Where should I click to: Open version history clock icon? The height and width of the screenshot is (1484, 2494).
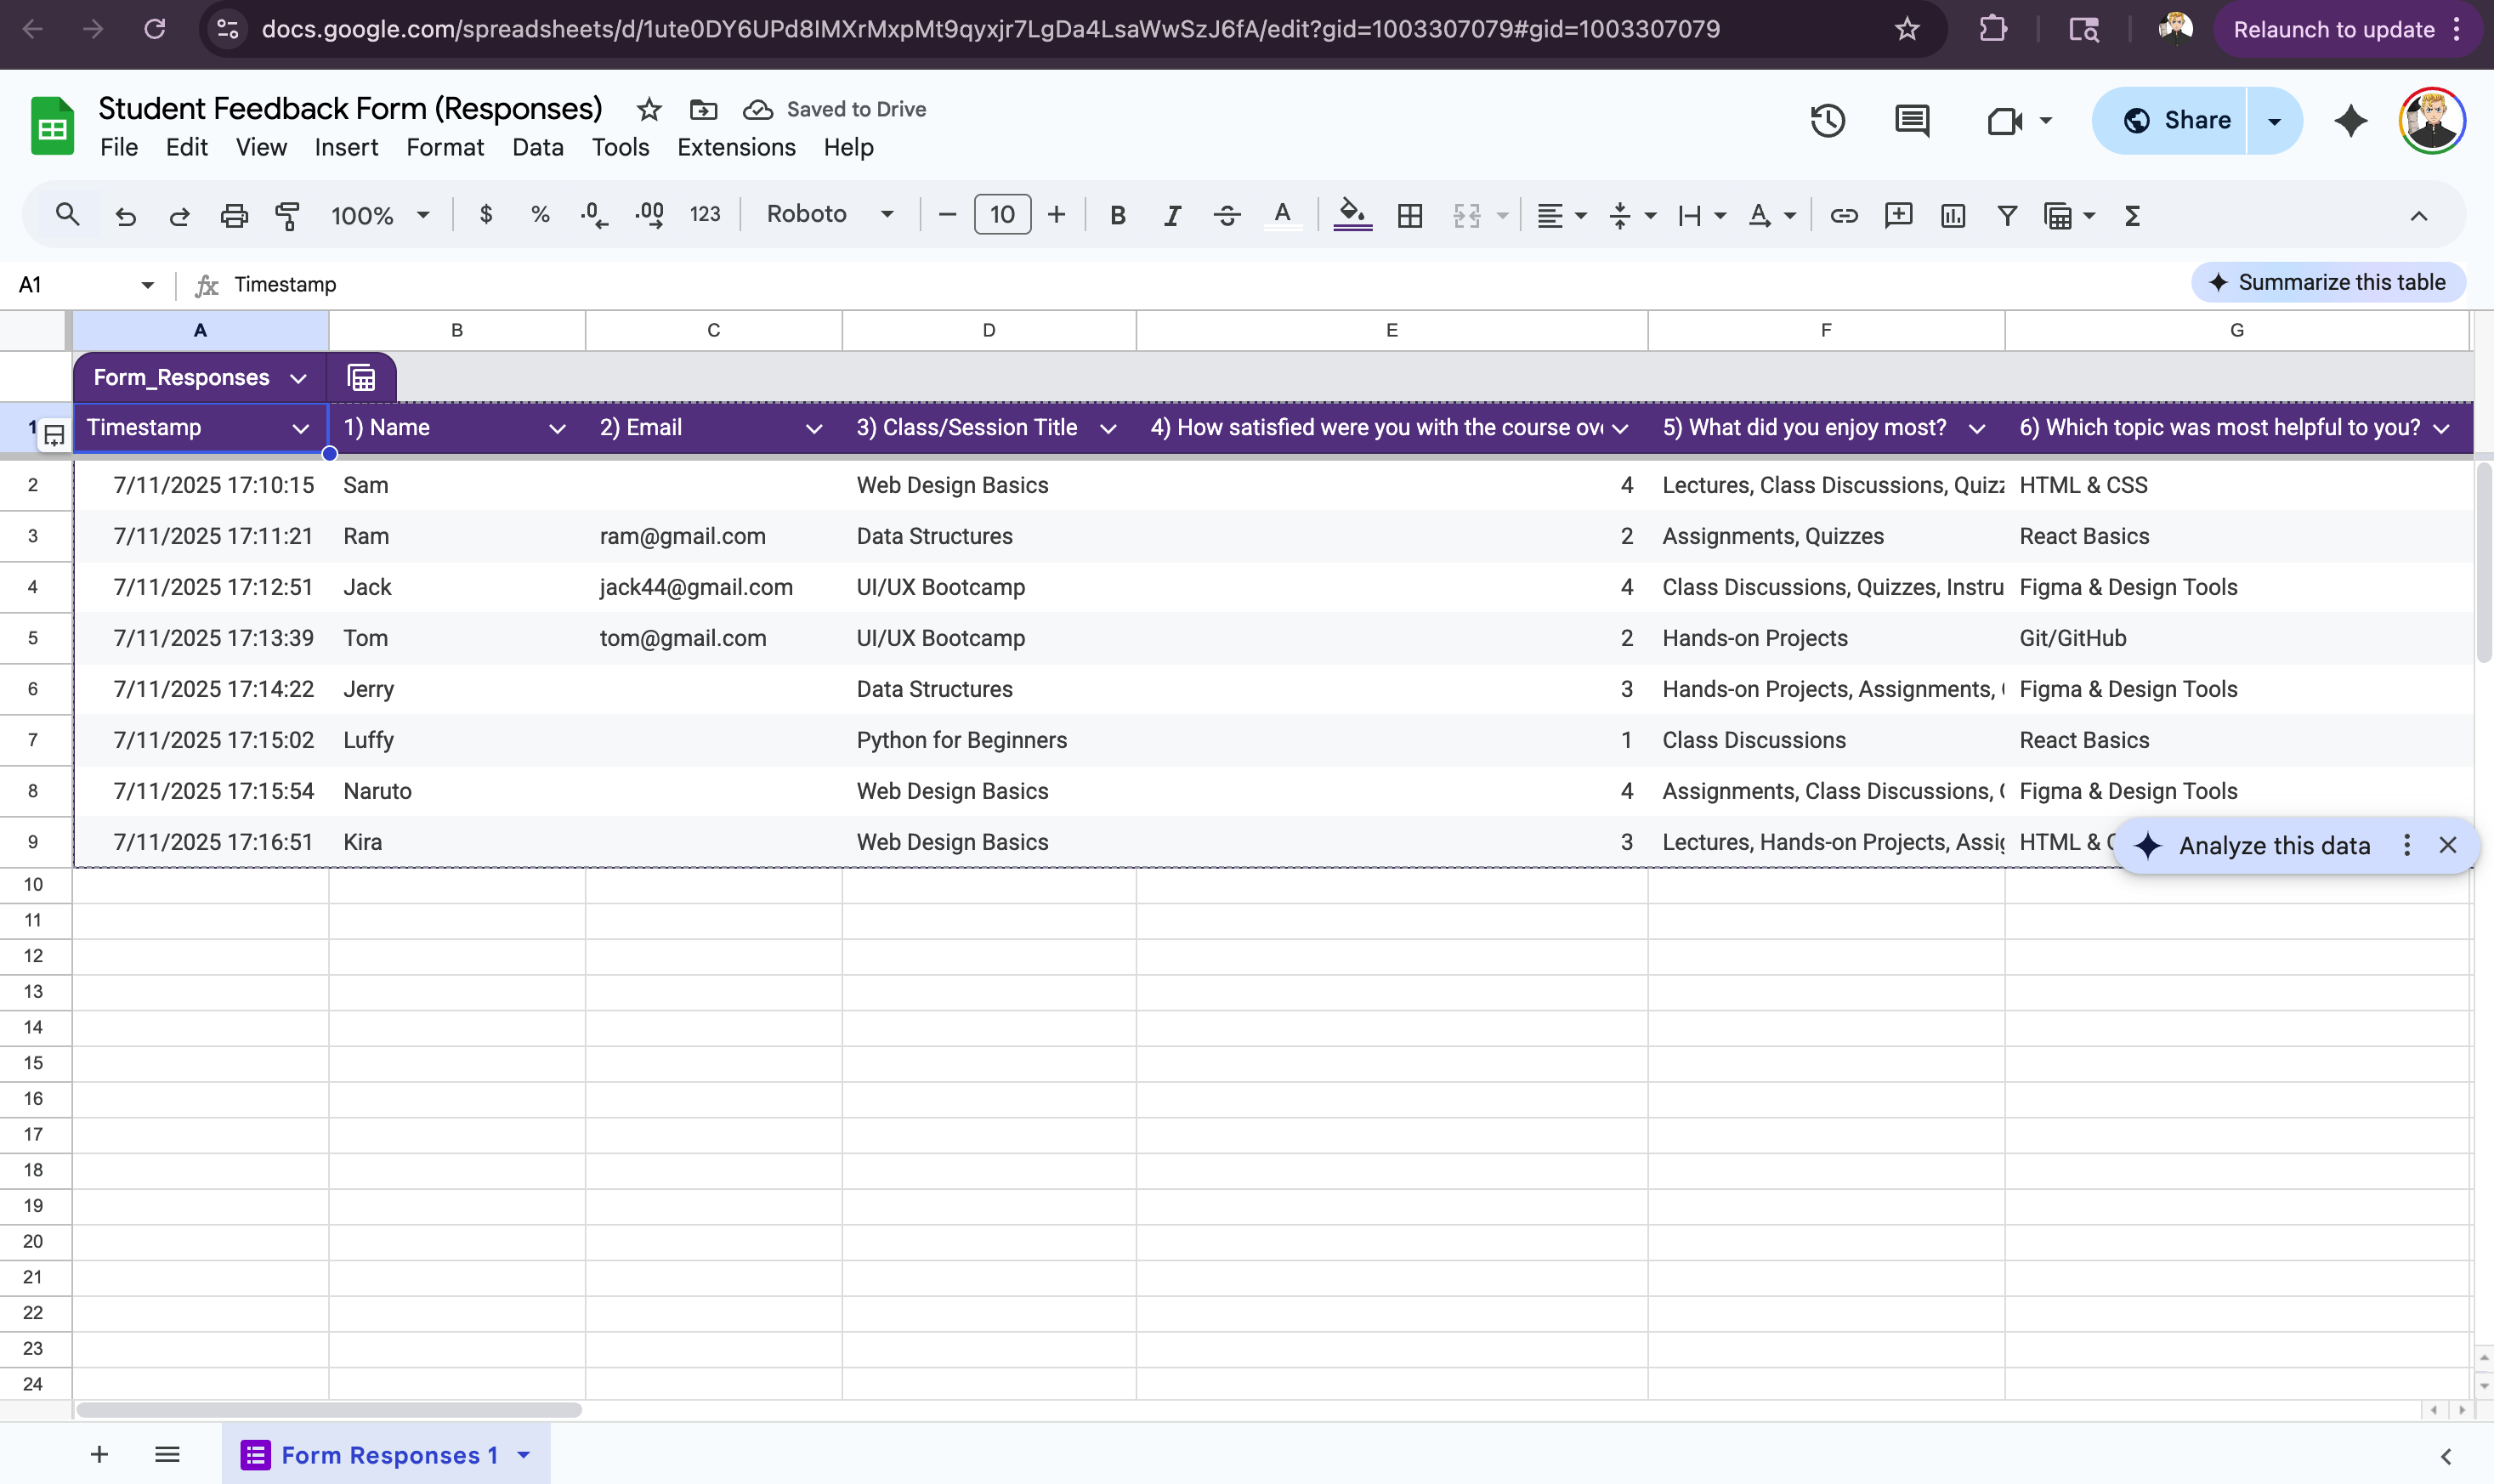(x=1827, y=121)
